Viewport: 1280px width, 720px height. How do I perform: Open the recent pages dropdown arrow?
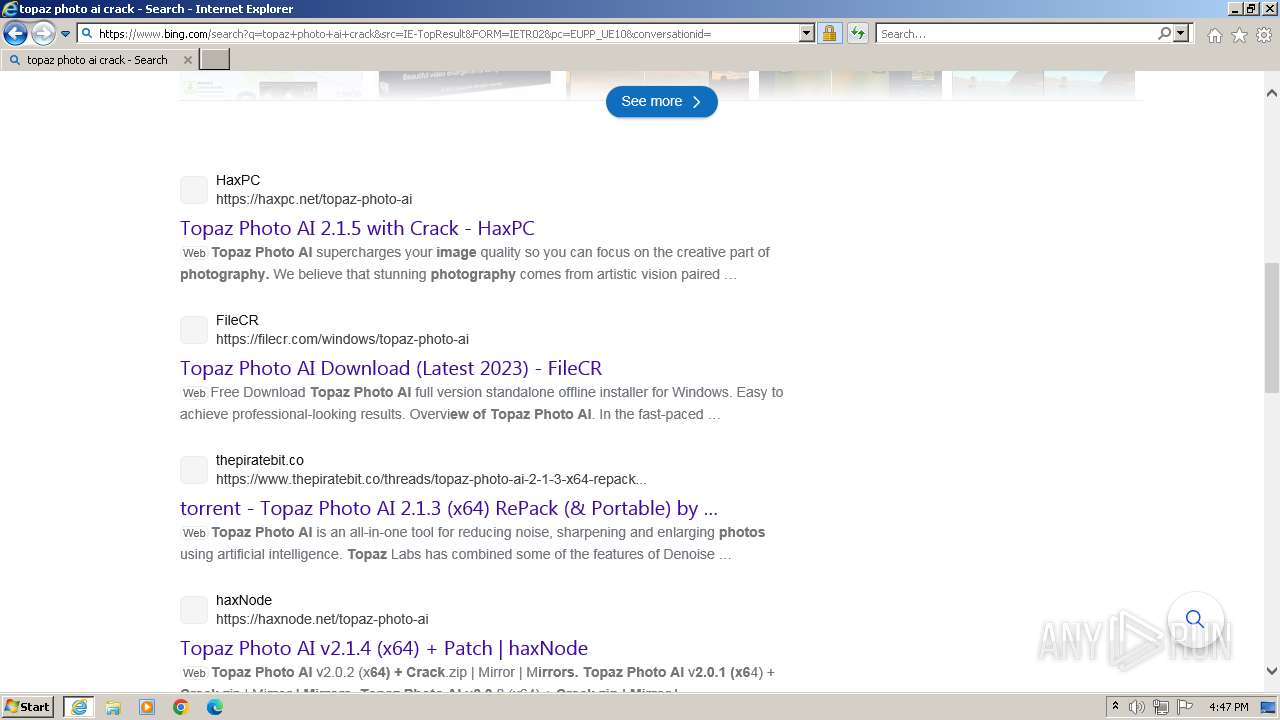pyautogui.click(x=65, y=34)
